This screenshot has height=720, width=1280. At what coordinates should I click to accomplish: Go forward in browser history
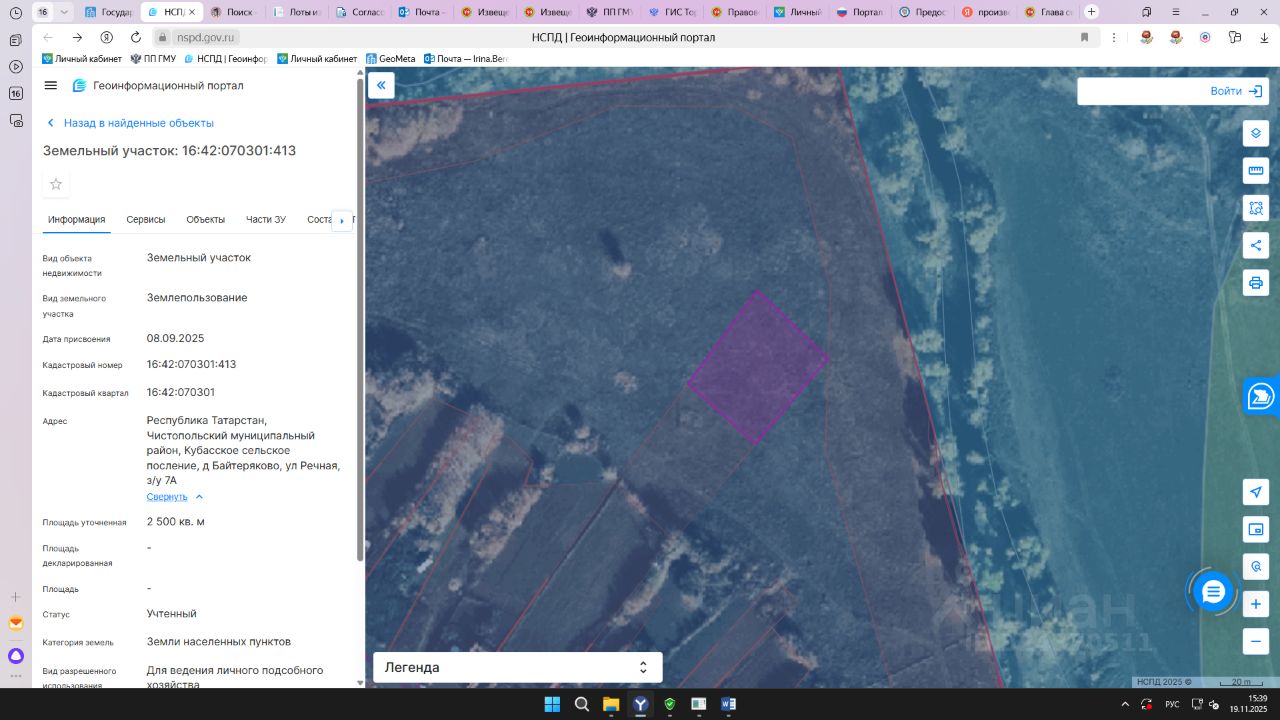77,37
